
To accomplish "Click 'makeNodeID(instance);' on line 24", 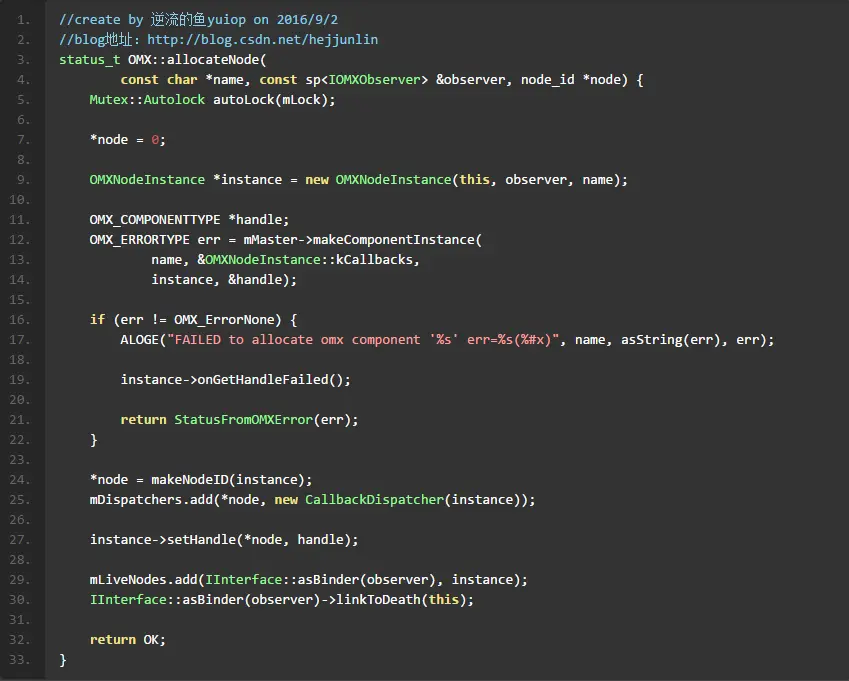I will (x=232, y=480).
